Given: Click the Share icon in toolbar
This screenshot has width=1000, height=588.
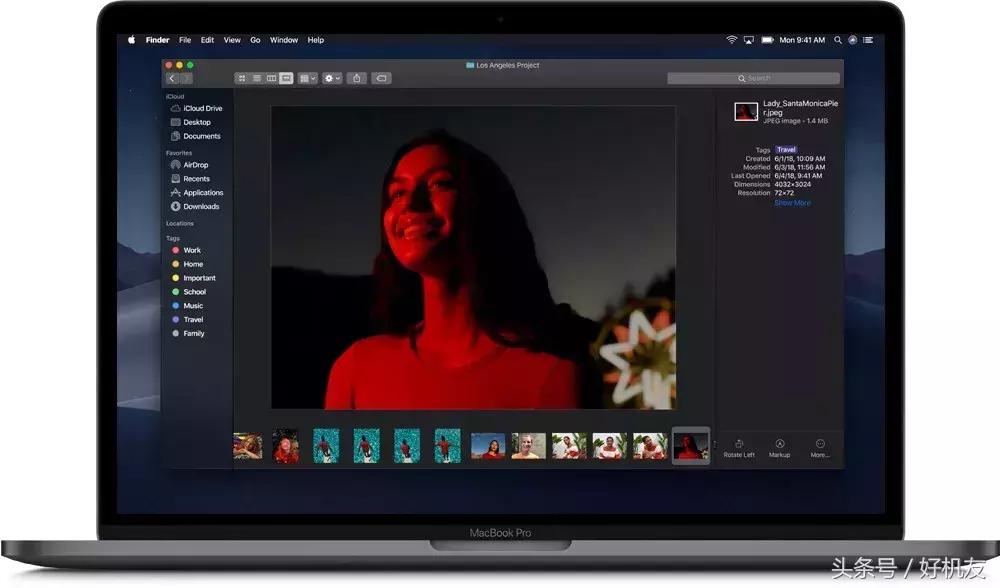Looking at the screenshot, I should click(x=356, y=78).
